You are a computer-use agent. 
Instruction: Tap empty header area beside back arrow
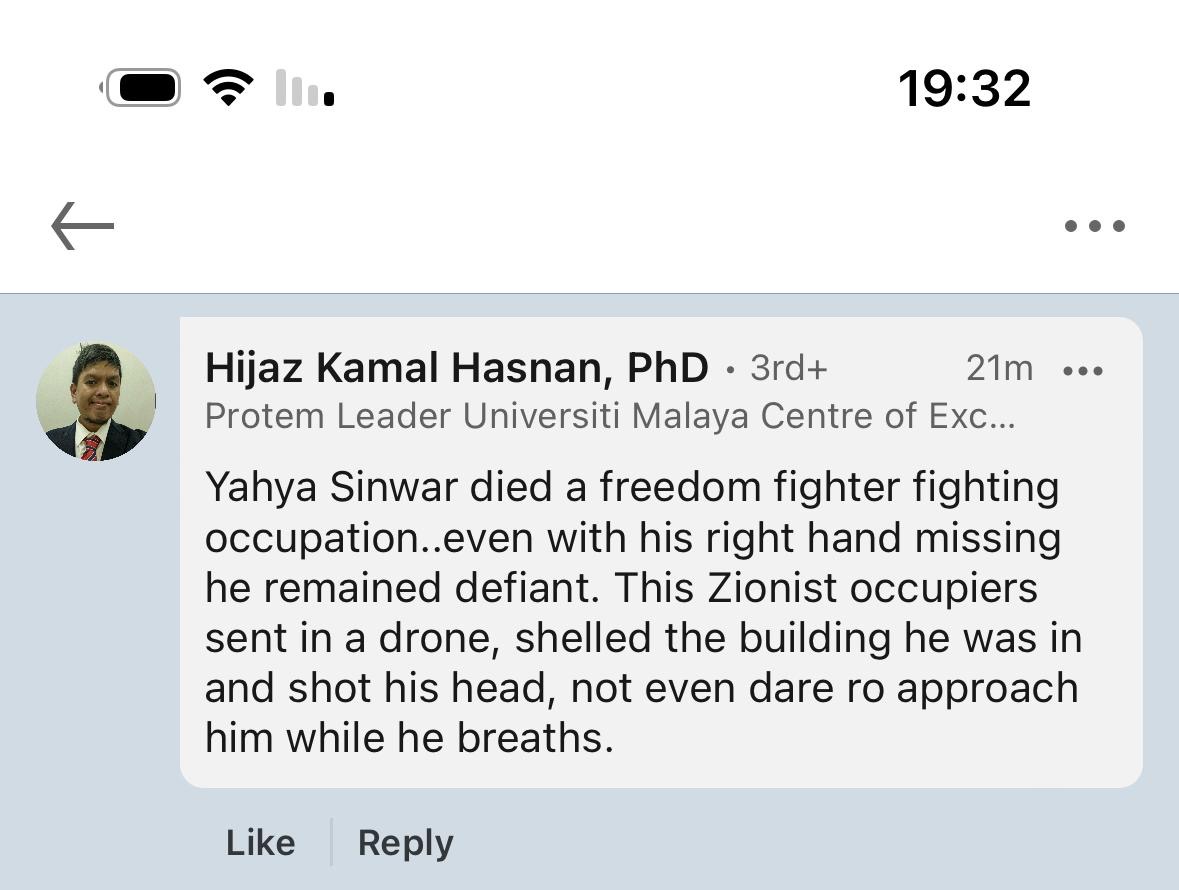(580, 226)
